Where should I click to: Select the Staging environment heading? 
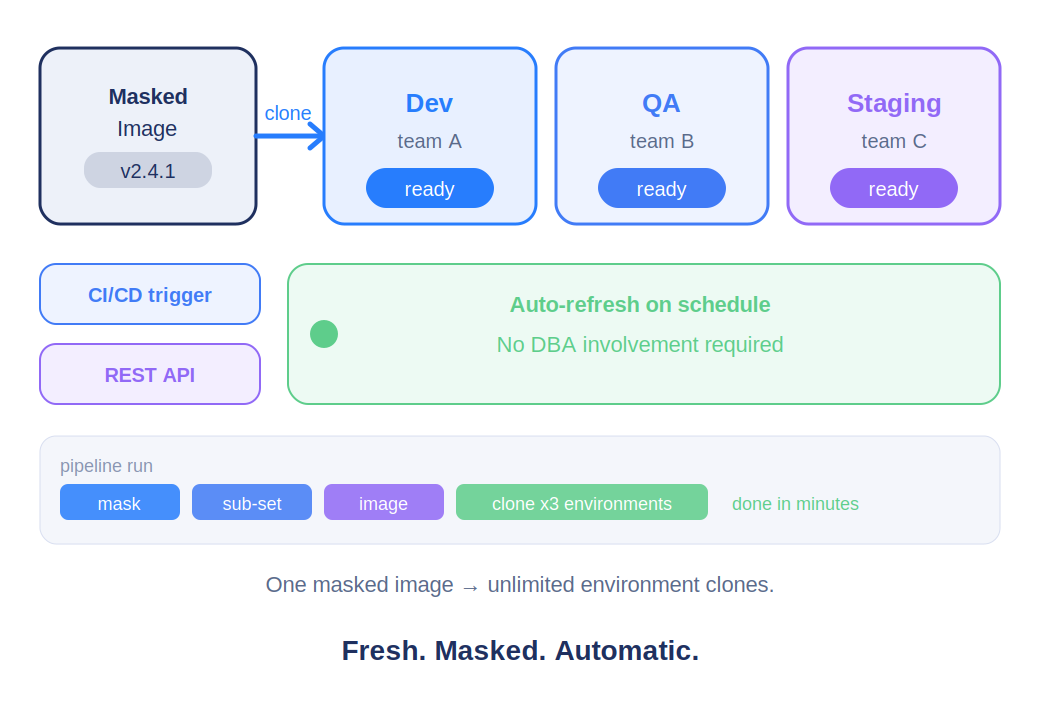894,103
